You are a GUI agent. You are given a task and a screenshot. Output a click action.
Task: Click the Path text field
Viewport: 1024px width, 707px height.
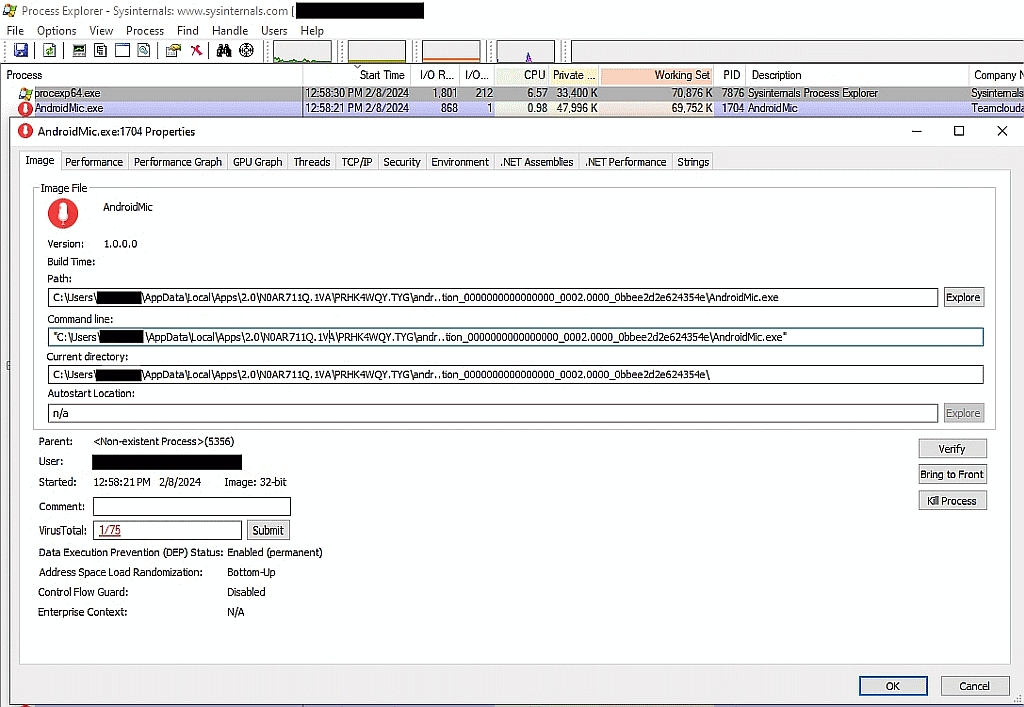[492, 297]
